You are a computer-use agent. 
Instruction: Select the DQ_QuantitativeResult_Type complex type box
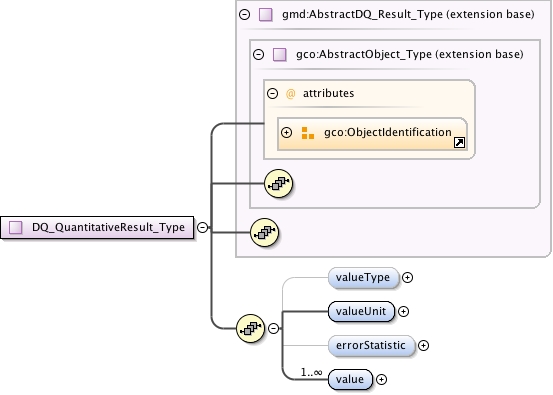97,227
